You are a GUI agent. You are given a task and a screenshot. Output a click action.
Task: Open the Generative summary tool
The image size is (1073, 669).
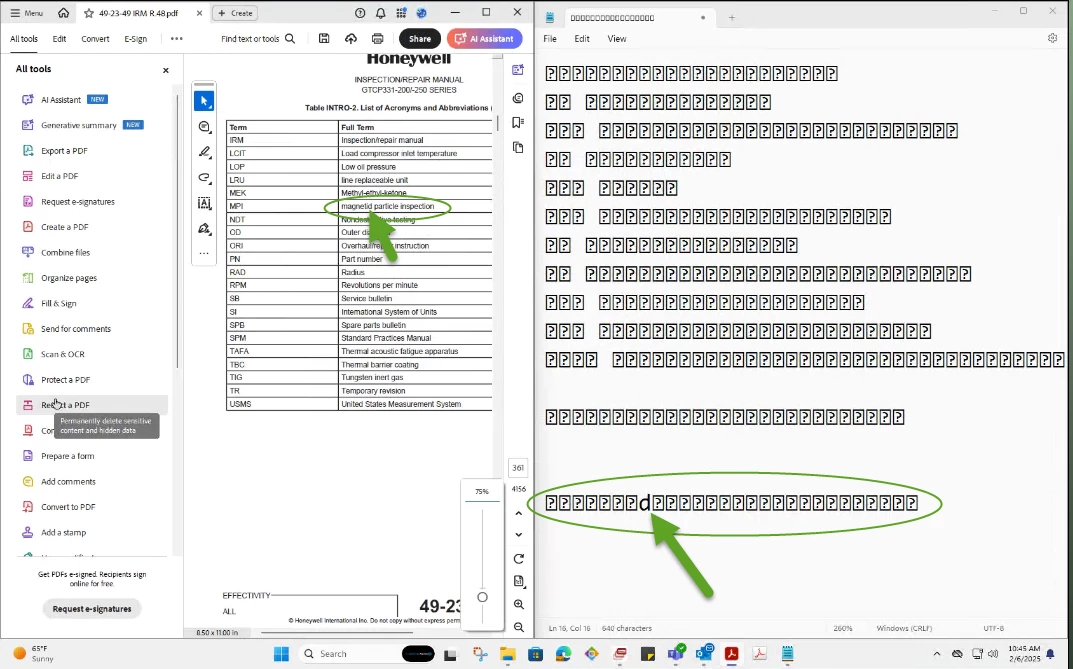79,125
